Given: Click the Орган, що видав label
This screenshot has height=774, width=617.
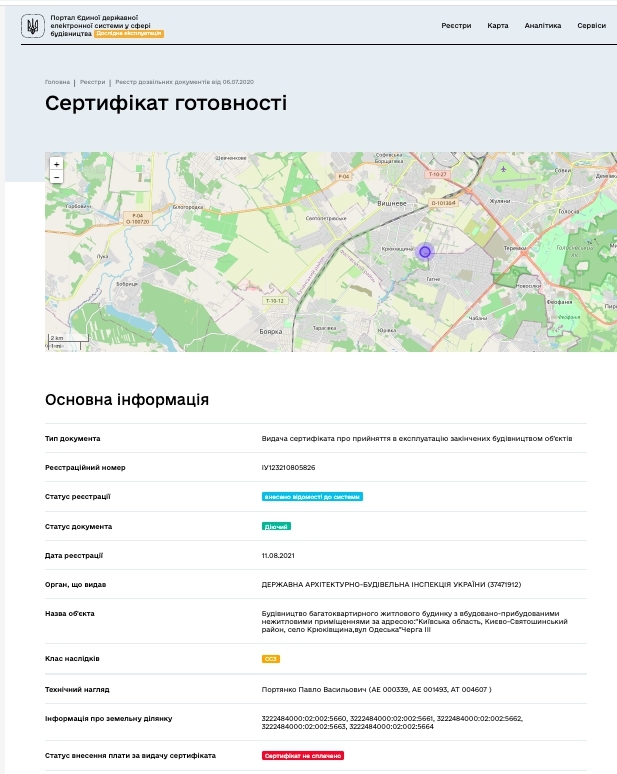Looking at the screenshot, I should 76,584.
